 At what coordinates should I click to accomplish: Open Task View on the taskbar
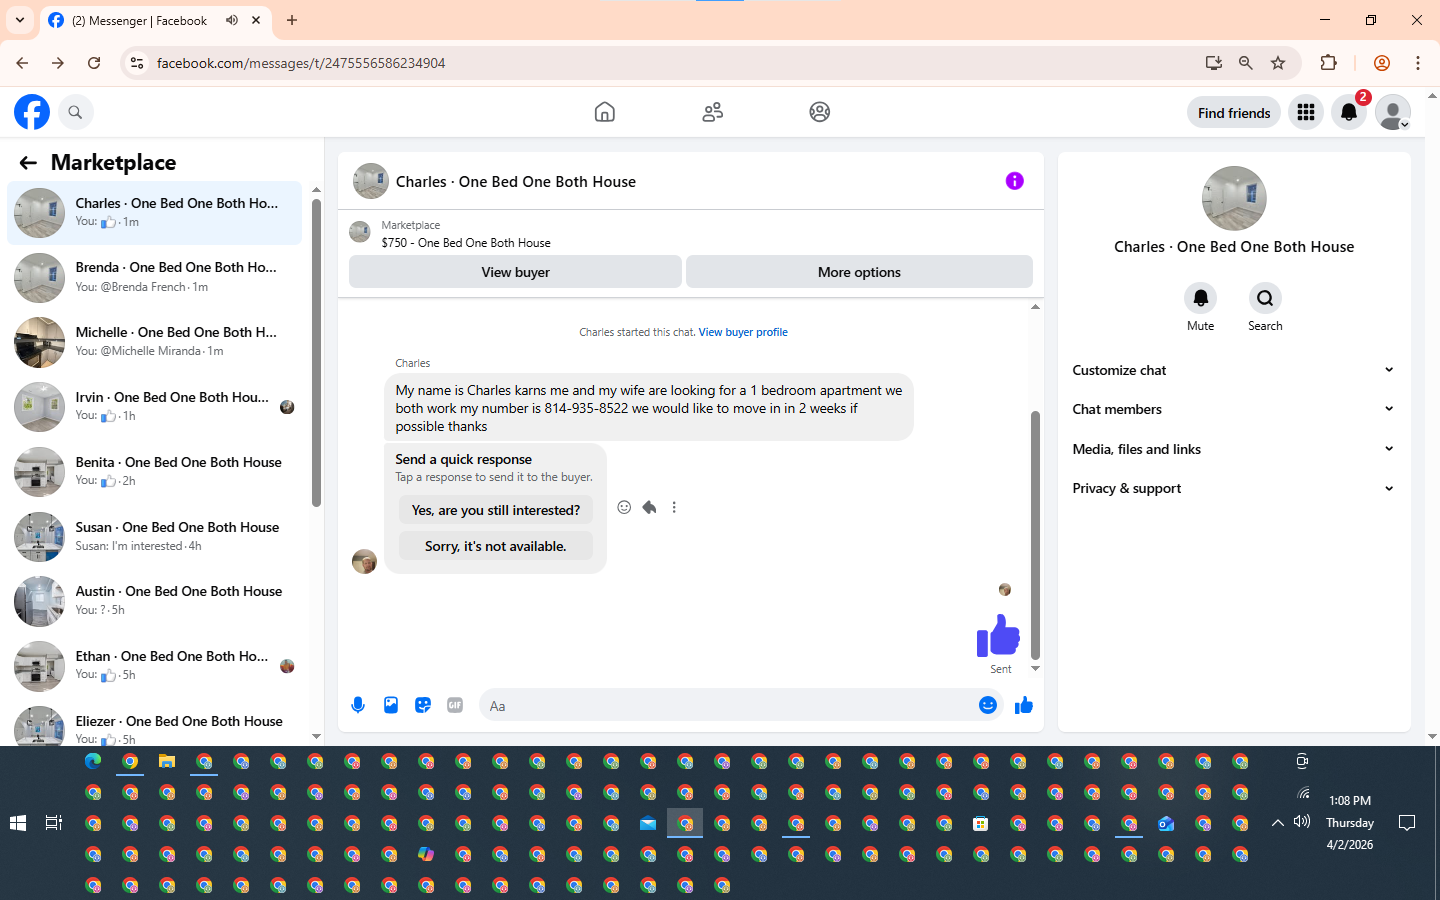pyautogui.click(x=54, y=823)
